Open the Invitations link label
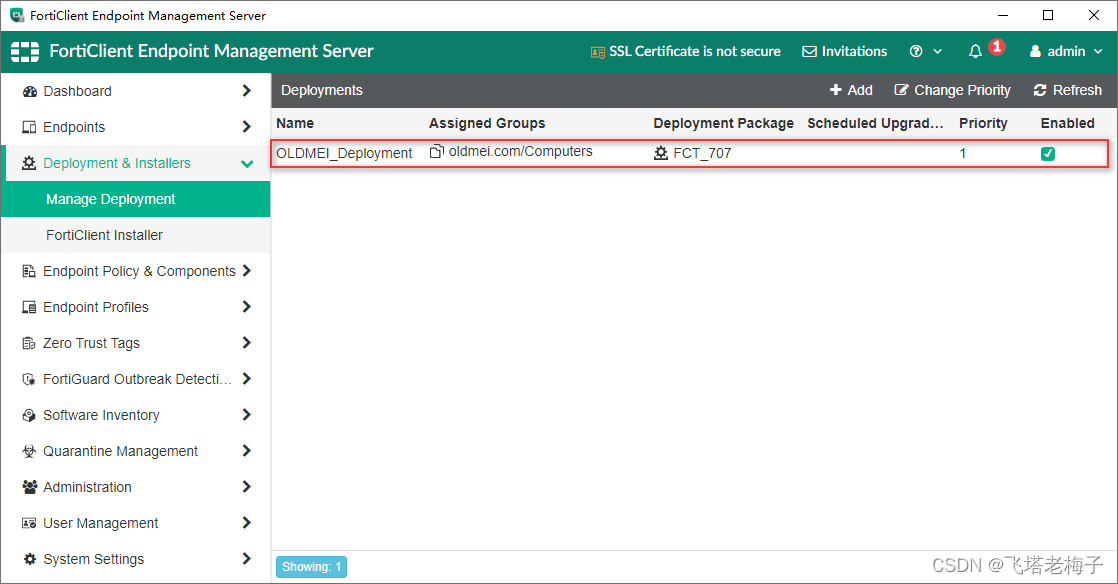This screenshot has width=1118, height=584. click(854, 51)
